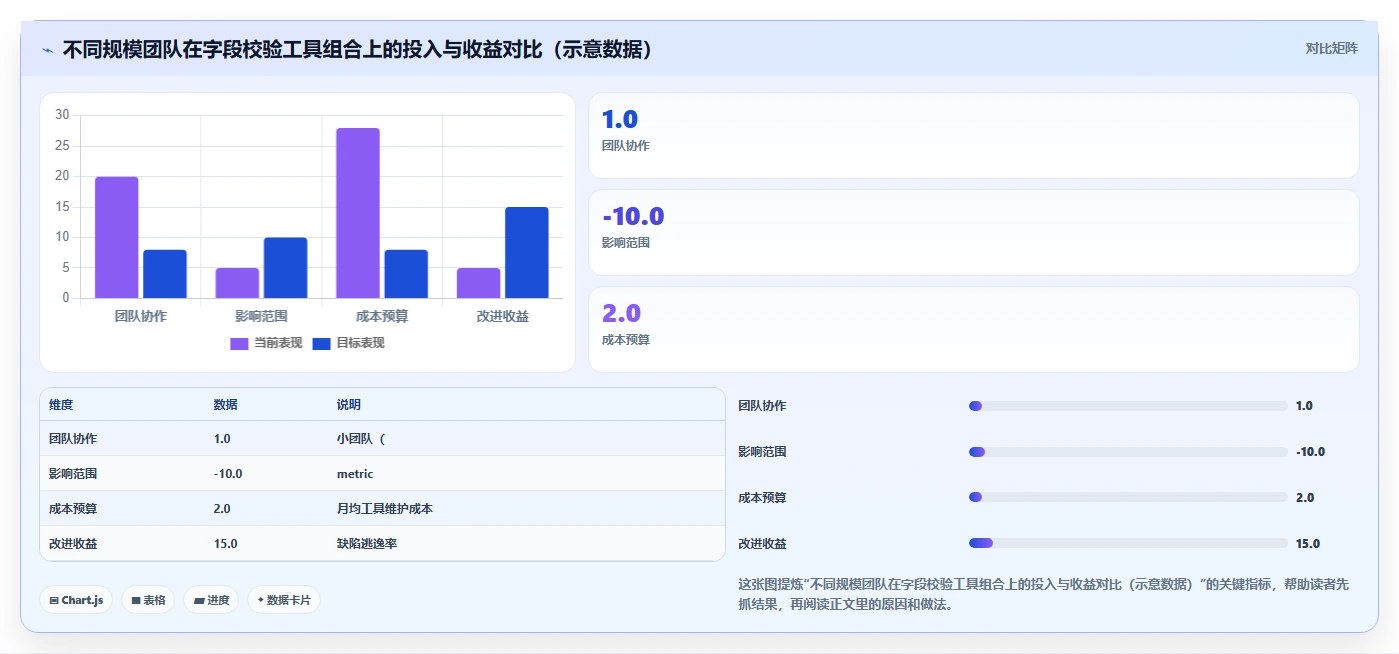Click the 30 y-axis tick label

[x=62, y=115]
